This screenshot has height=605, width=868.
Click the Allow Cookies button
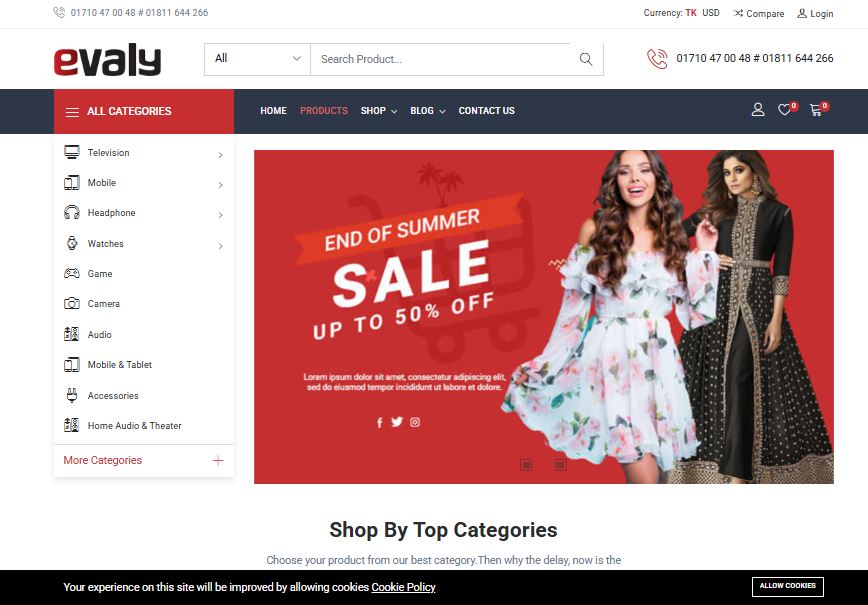coord(788,586)
